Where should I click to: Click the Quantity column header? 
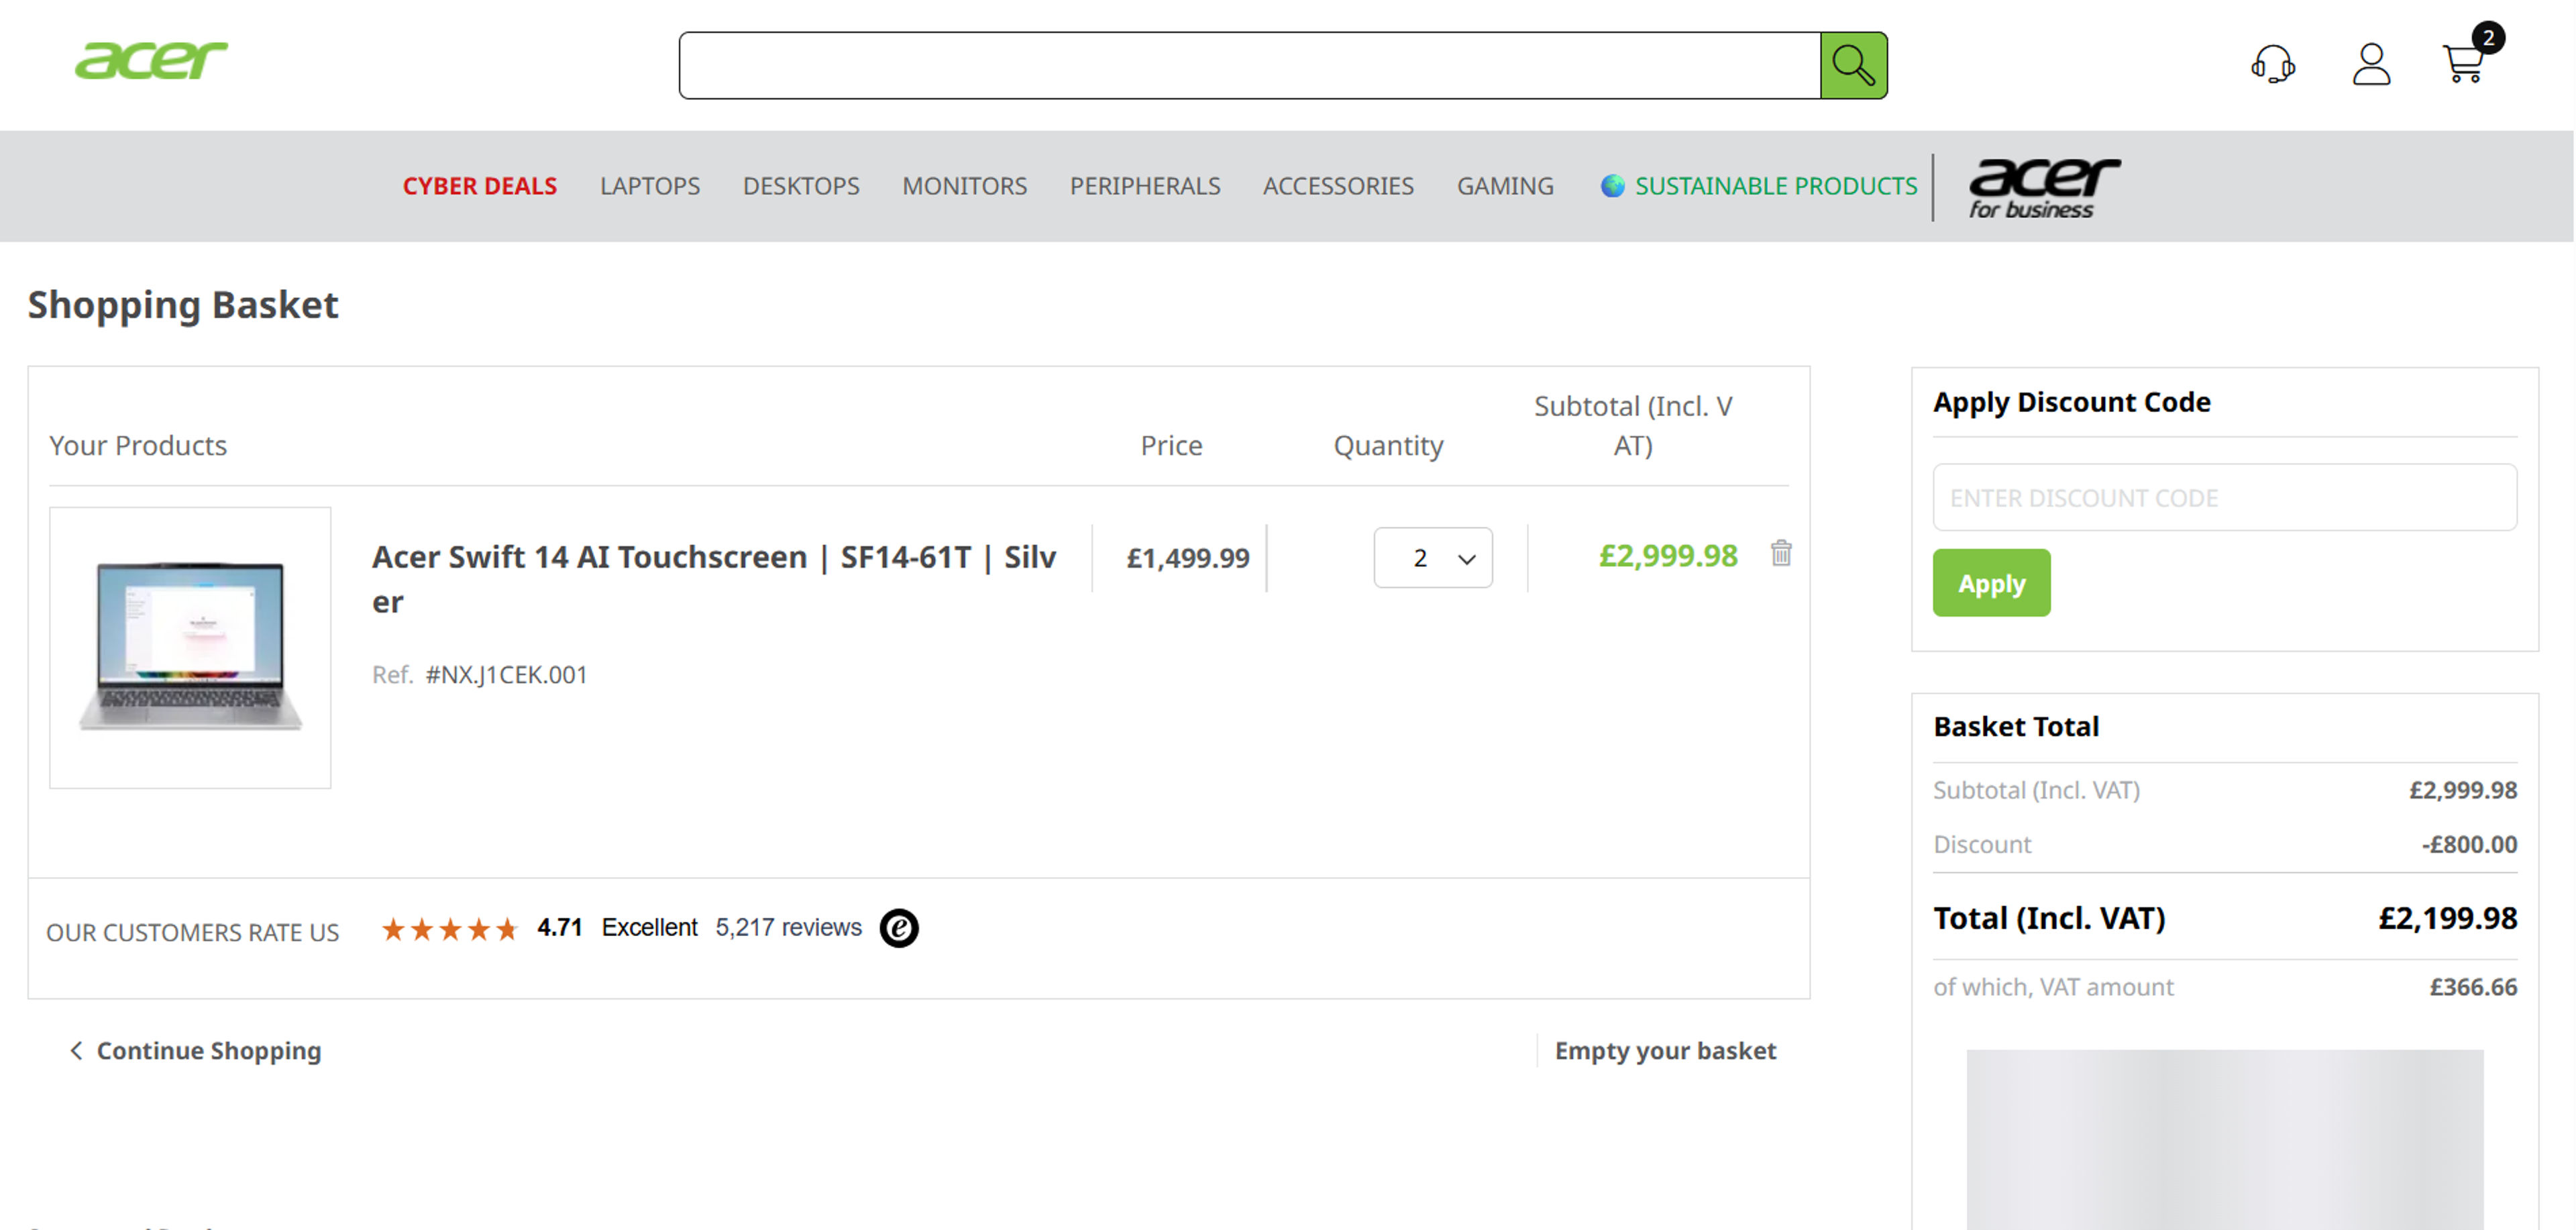[1388, 446]
